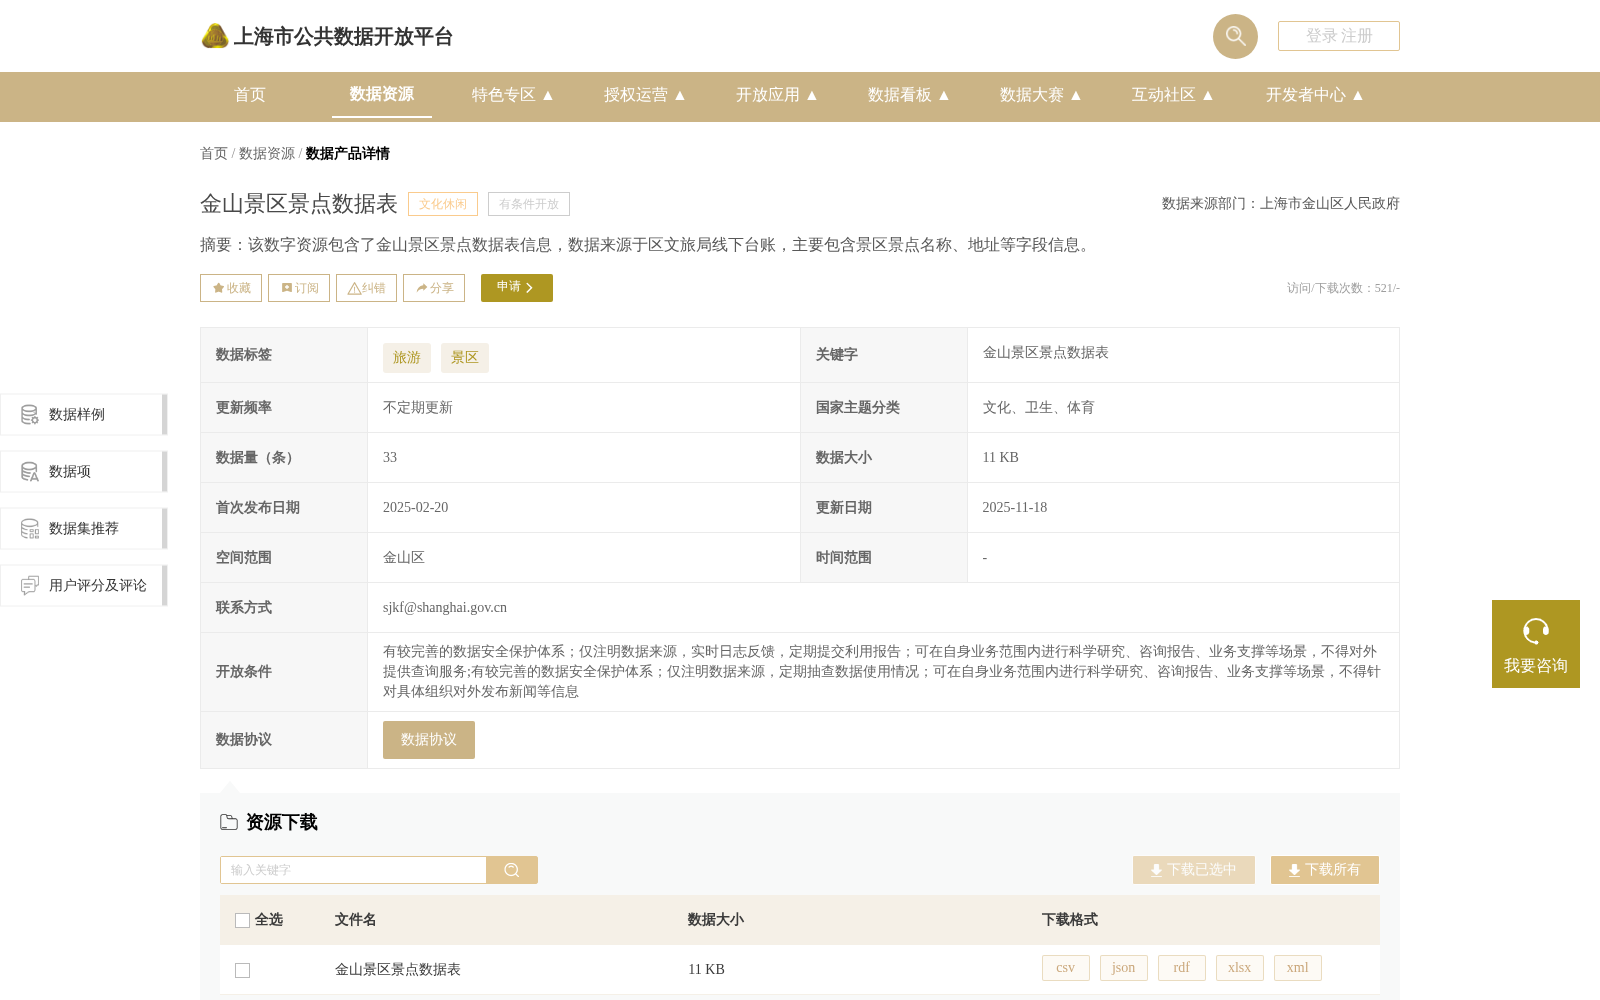Download the rdf format
Viewport: 1600px width, 1000px height.
(x=1182, y=968)
